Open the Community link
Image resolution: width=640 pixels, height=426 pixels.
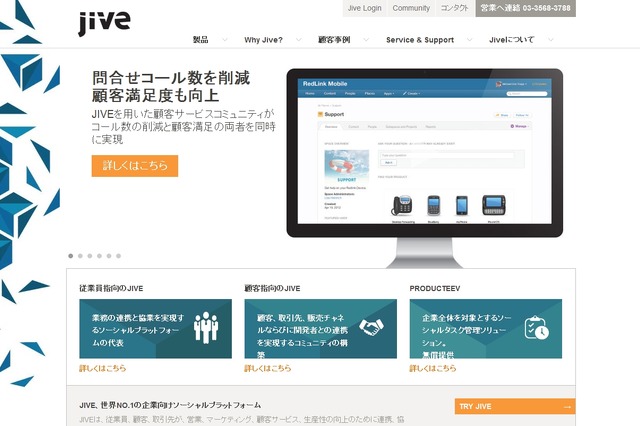tap(411, 8)
